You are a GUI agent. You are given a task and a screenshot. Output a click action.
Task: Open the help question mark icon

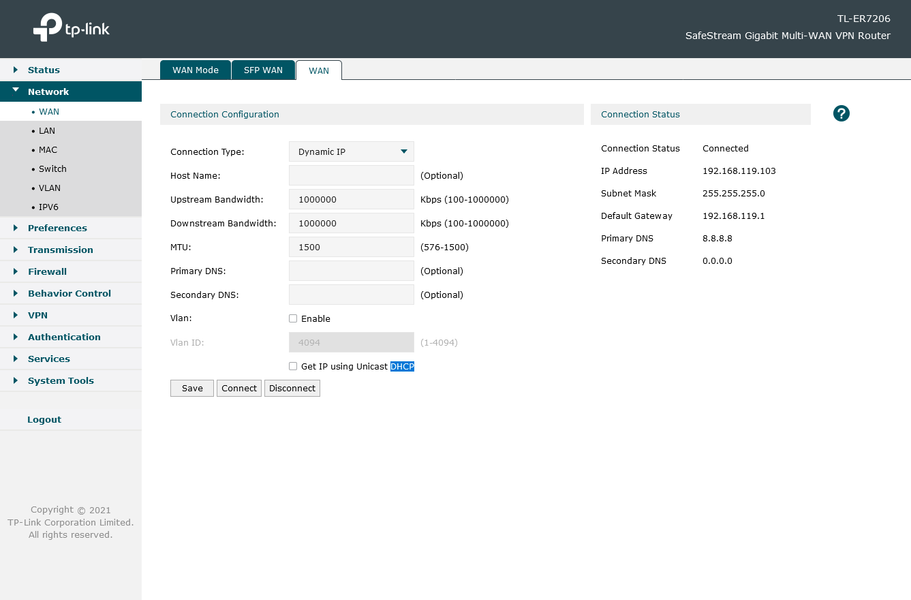pyautogui.click(x=841, y=113)
